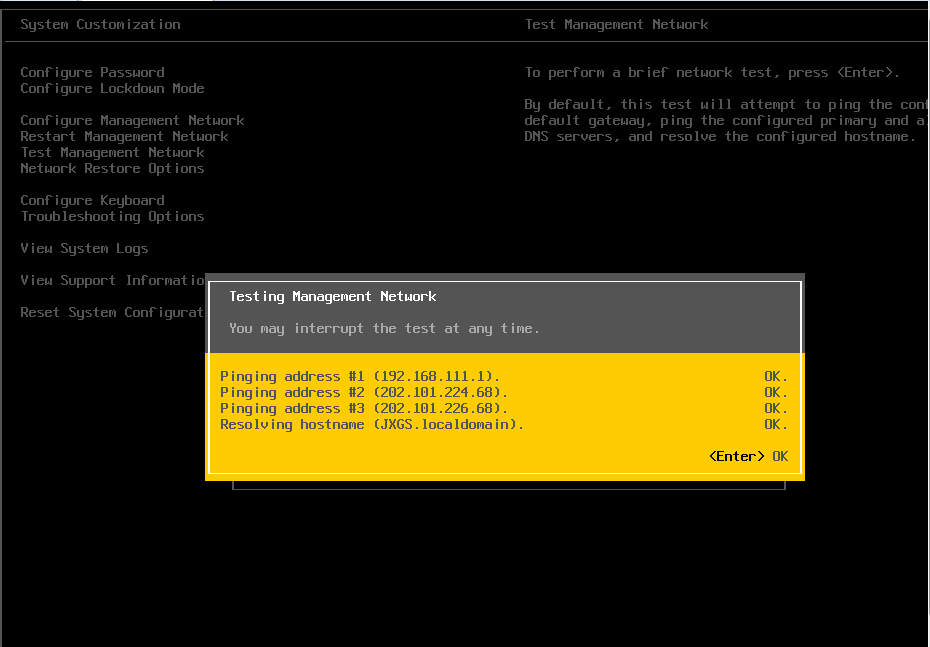Click System Customization header
Image resolution: width=930 pixels, height=647 pixels.
[x=100, y=24]
